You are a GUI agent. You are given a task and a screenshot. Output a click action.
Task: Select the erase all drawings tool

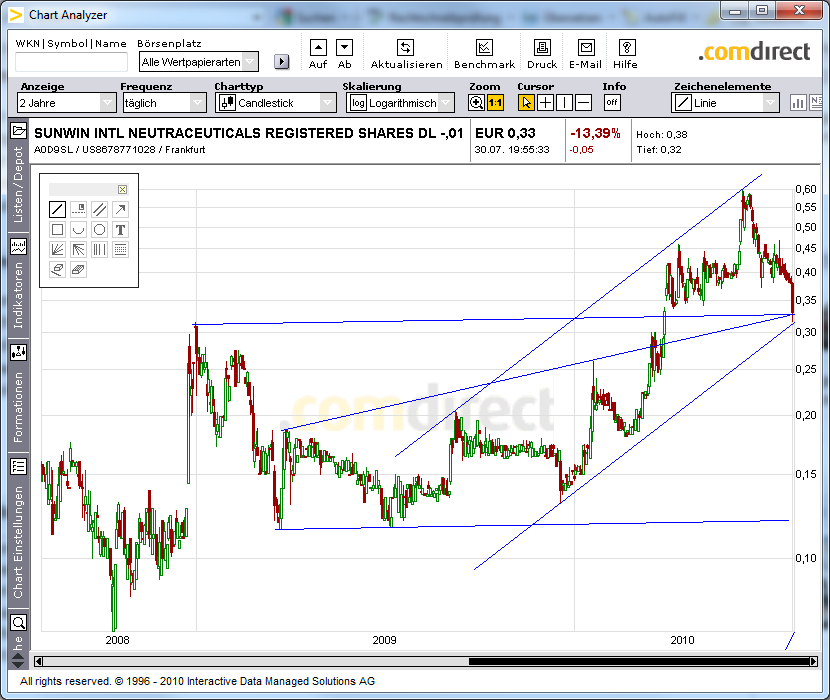(x=78, y=270)
